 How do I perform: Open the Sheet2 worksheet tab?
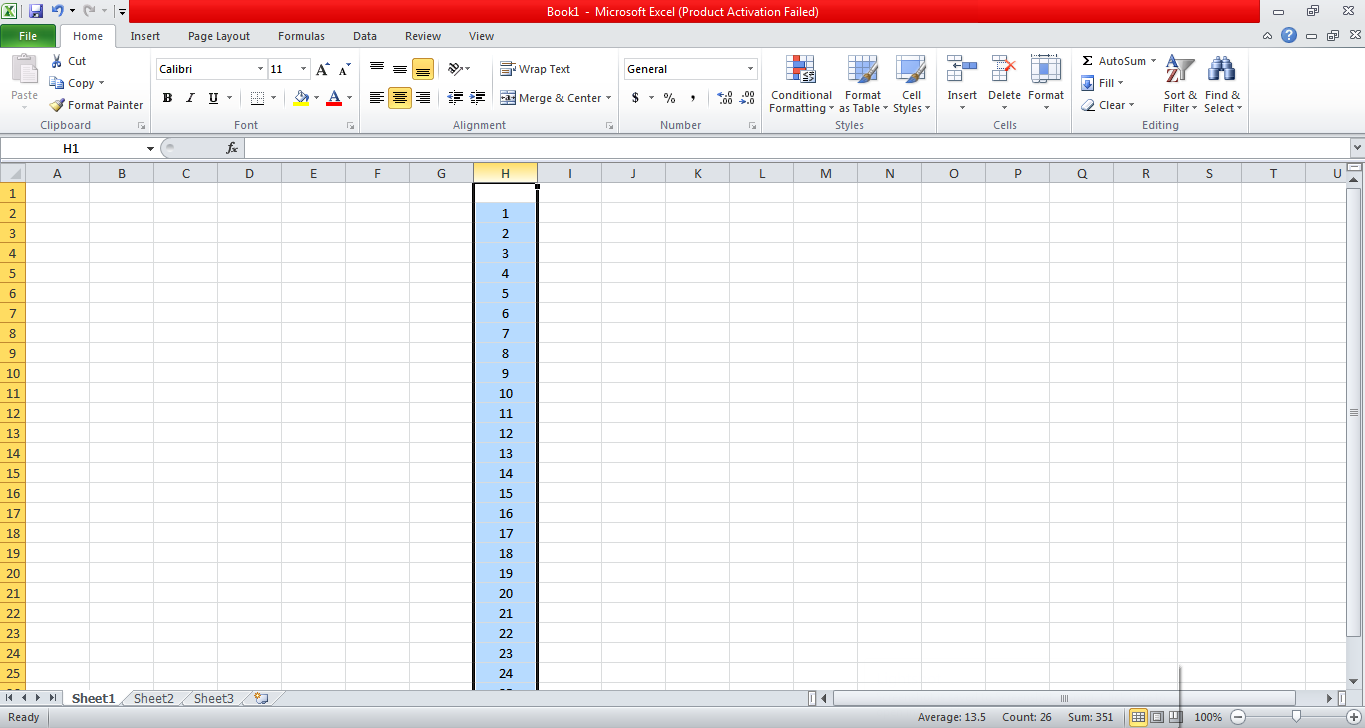tap(154, 699)
